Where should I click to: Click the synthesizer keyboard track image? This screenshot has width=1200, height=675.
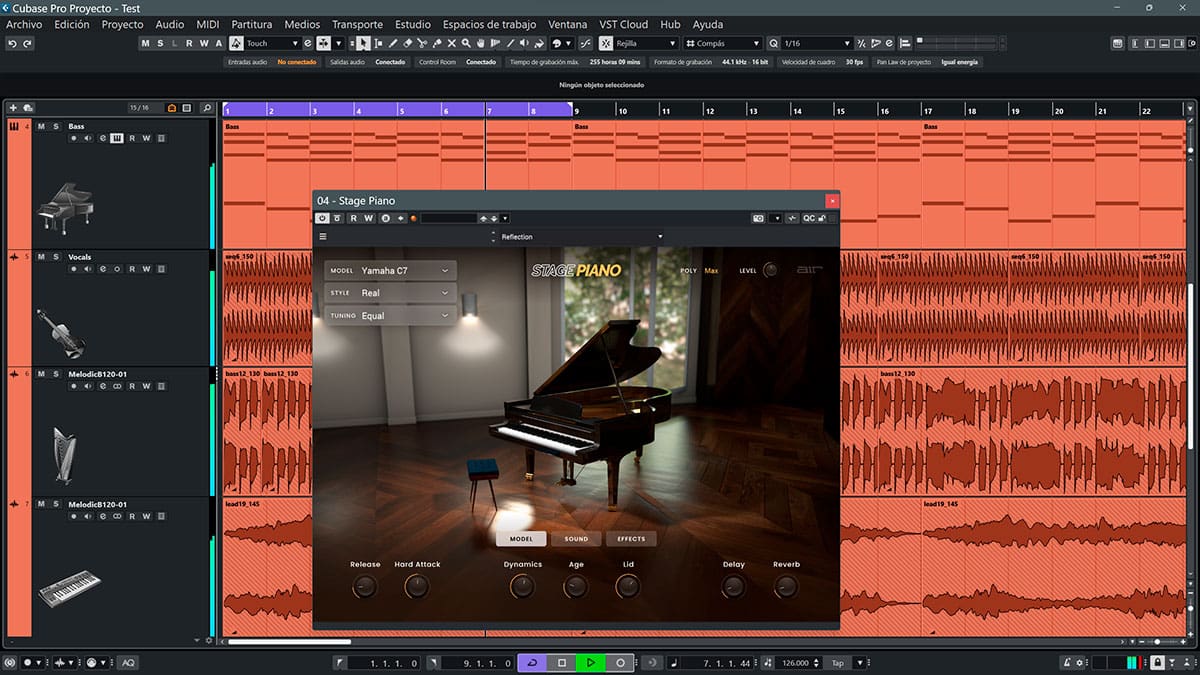pos(70,588)
